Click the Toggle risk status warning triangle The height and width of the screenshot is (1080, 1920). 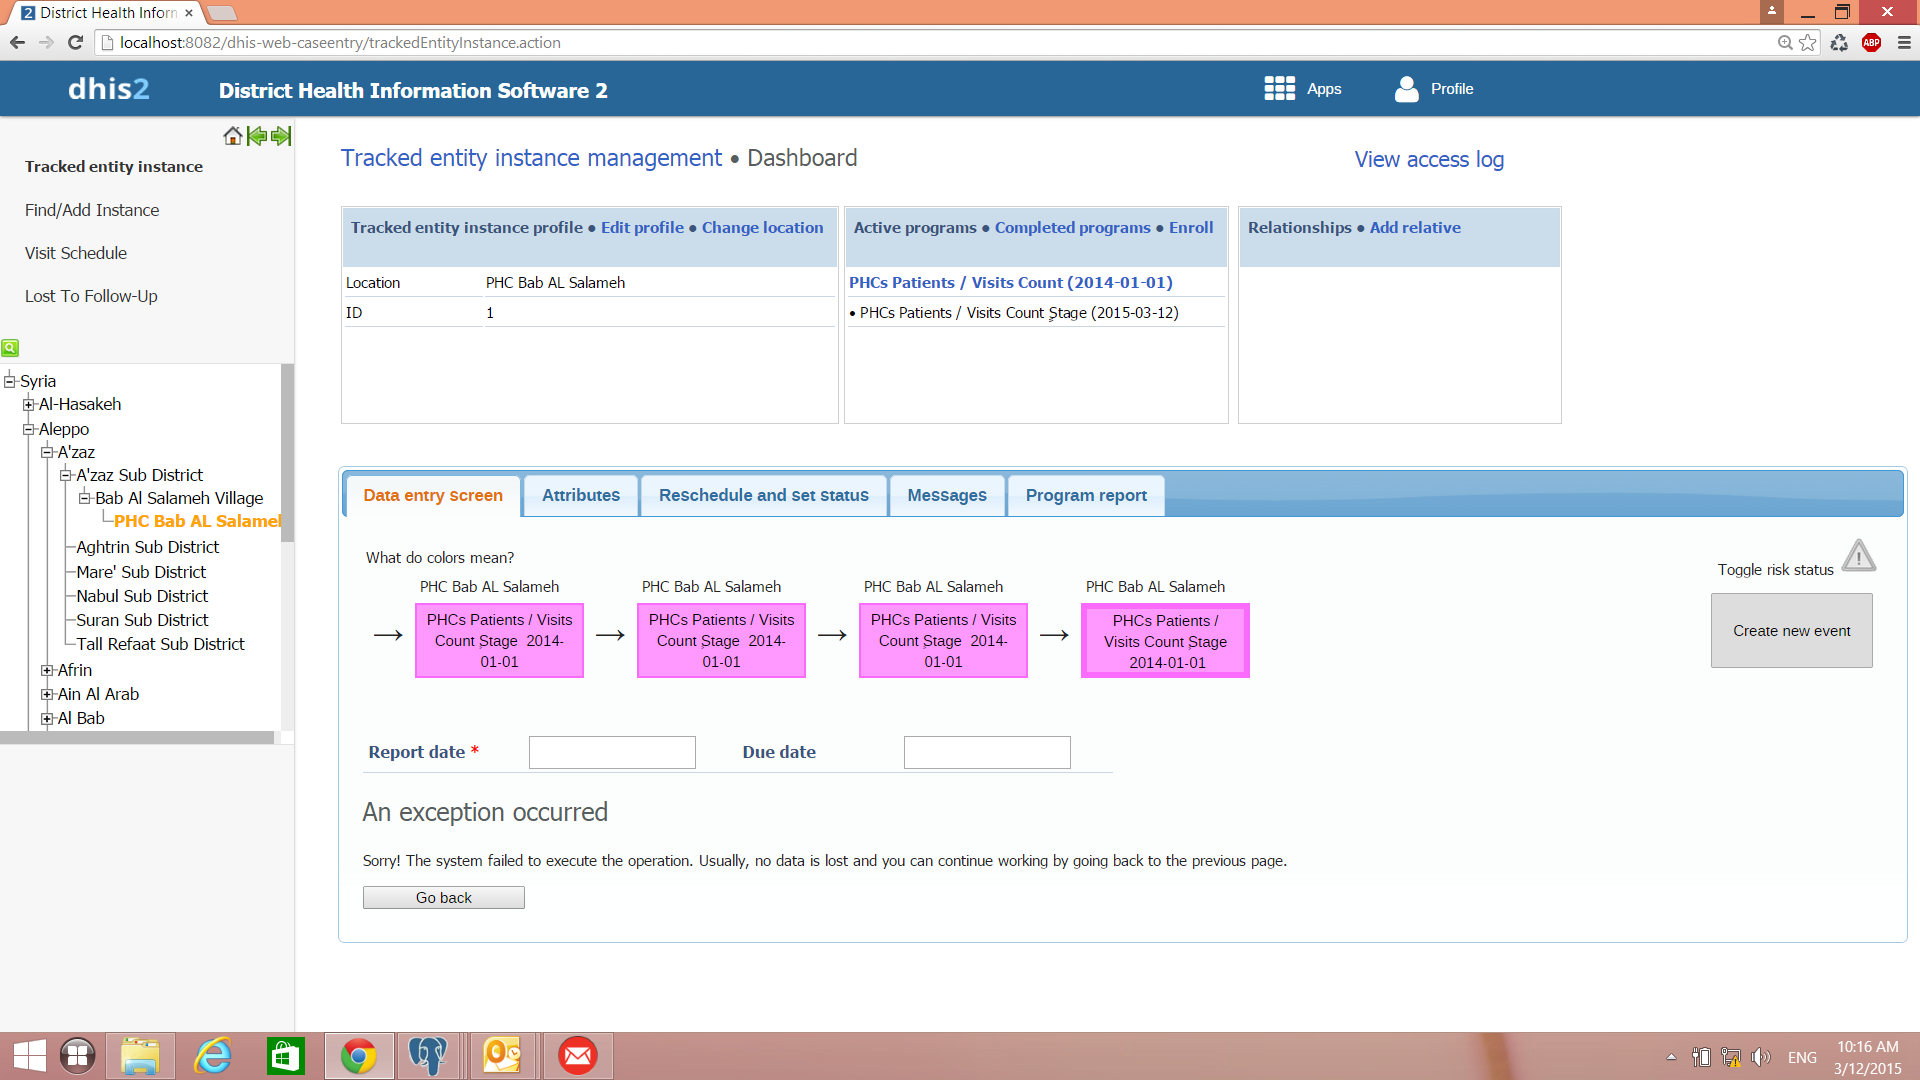pos(1858,556)
